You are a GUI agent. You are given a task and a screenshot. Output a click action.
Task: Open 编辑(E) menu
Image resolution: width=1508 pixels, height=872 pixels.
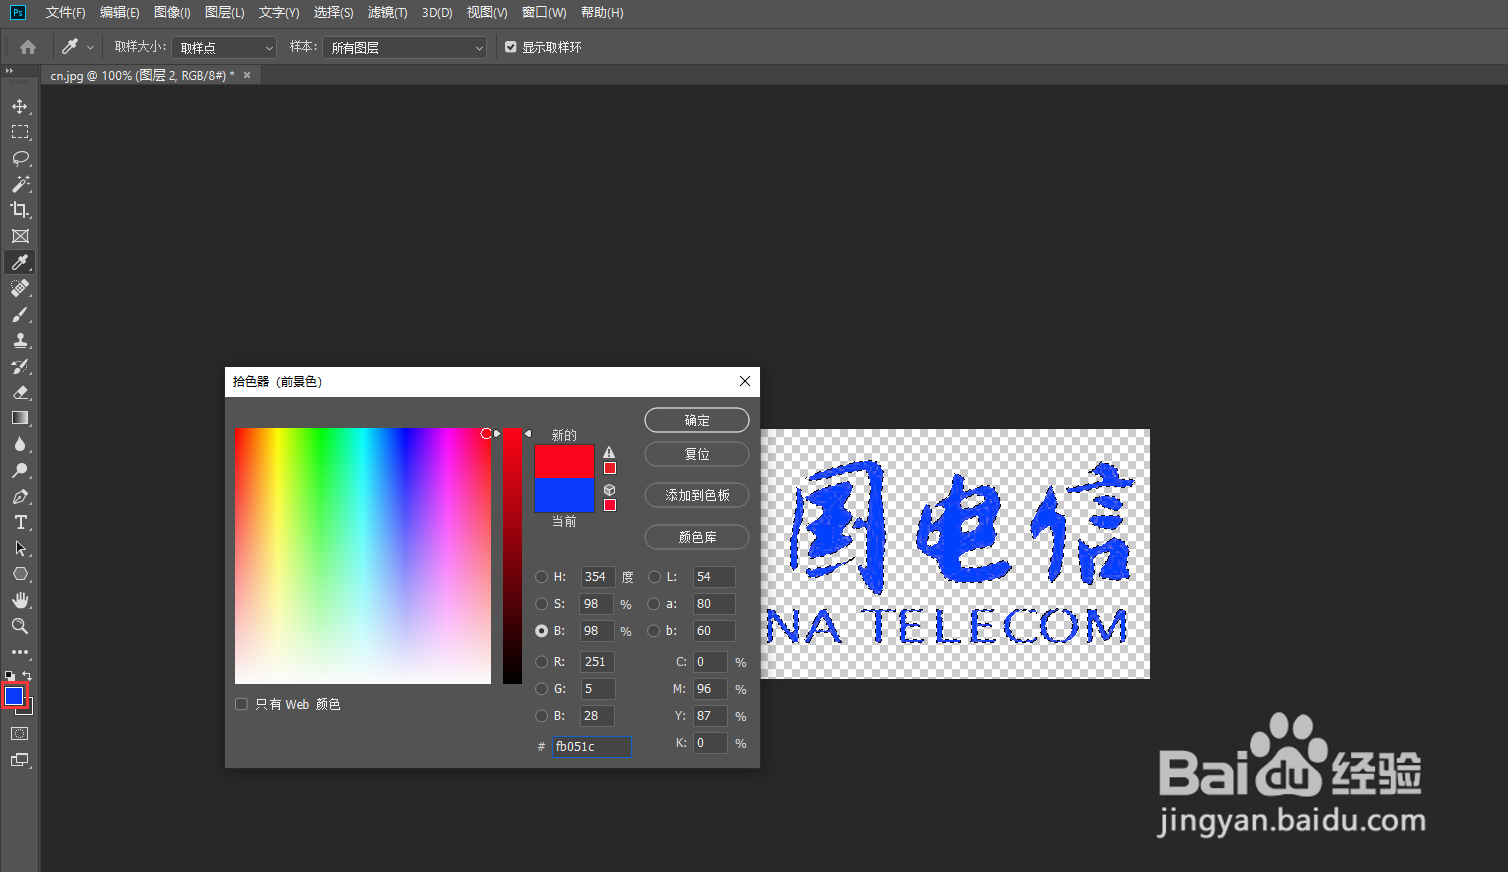(120, 12)
